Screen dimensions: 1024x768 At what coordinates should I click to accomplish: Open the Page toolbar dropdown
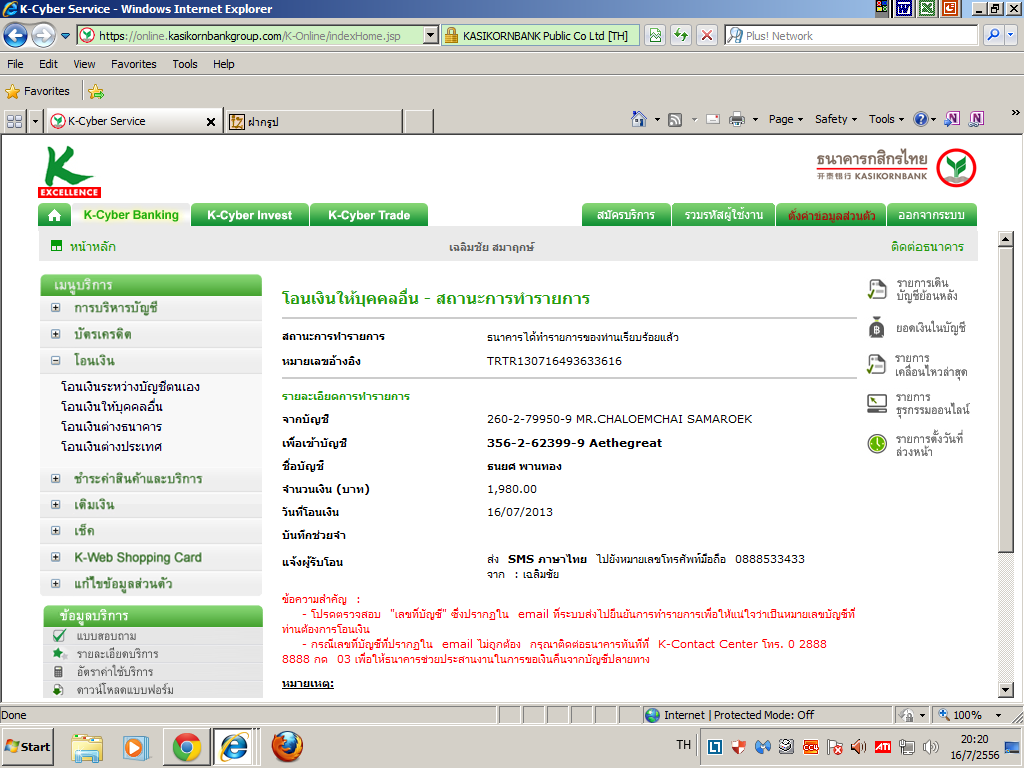786,119
